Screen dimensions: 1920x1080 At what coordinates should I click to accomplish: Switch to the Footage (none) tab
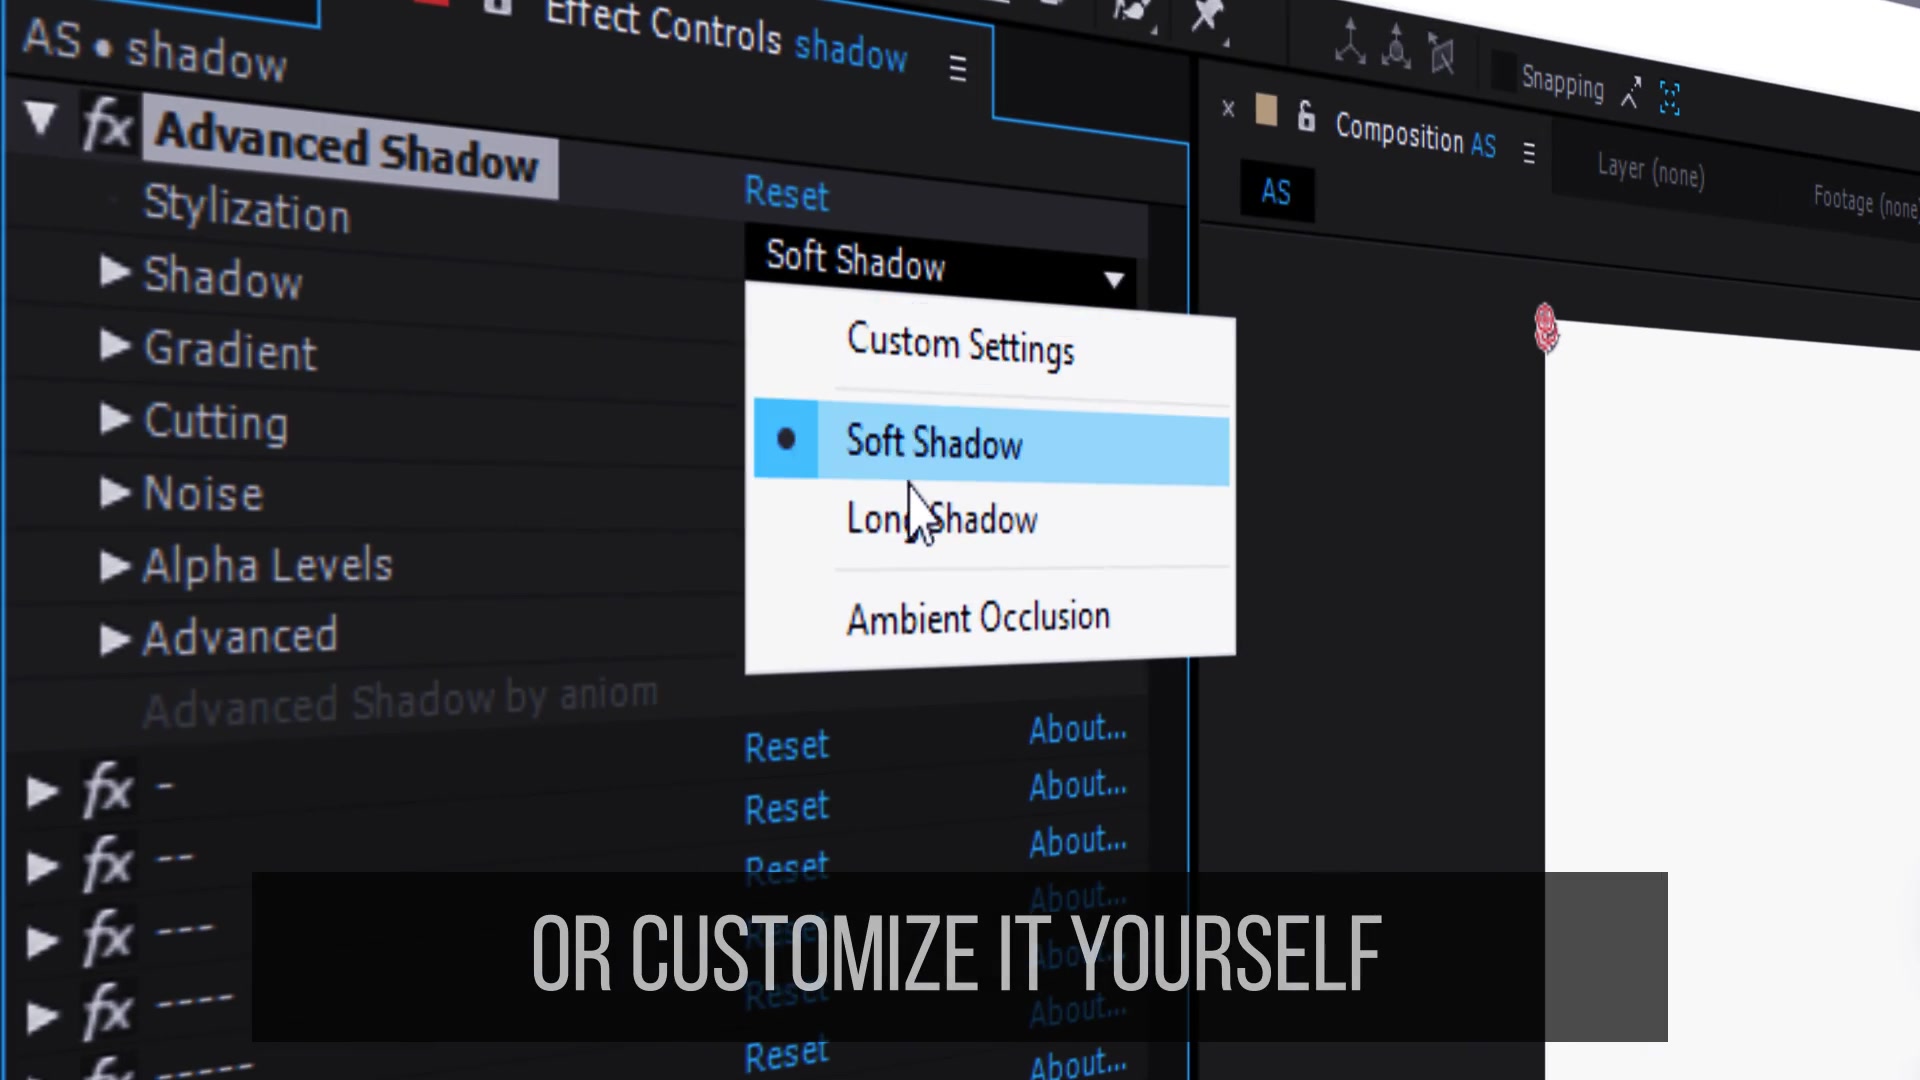pos(1866,202)
